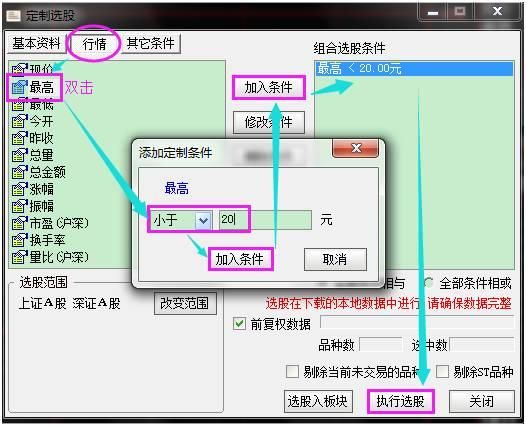526x426 pixels.
Task: Click the 选中数 readout field
Action: coord(482,344)
